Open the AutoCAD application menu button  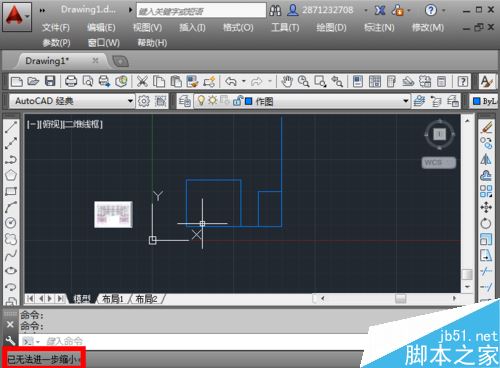point(17,17)
